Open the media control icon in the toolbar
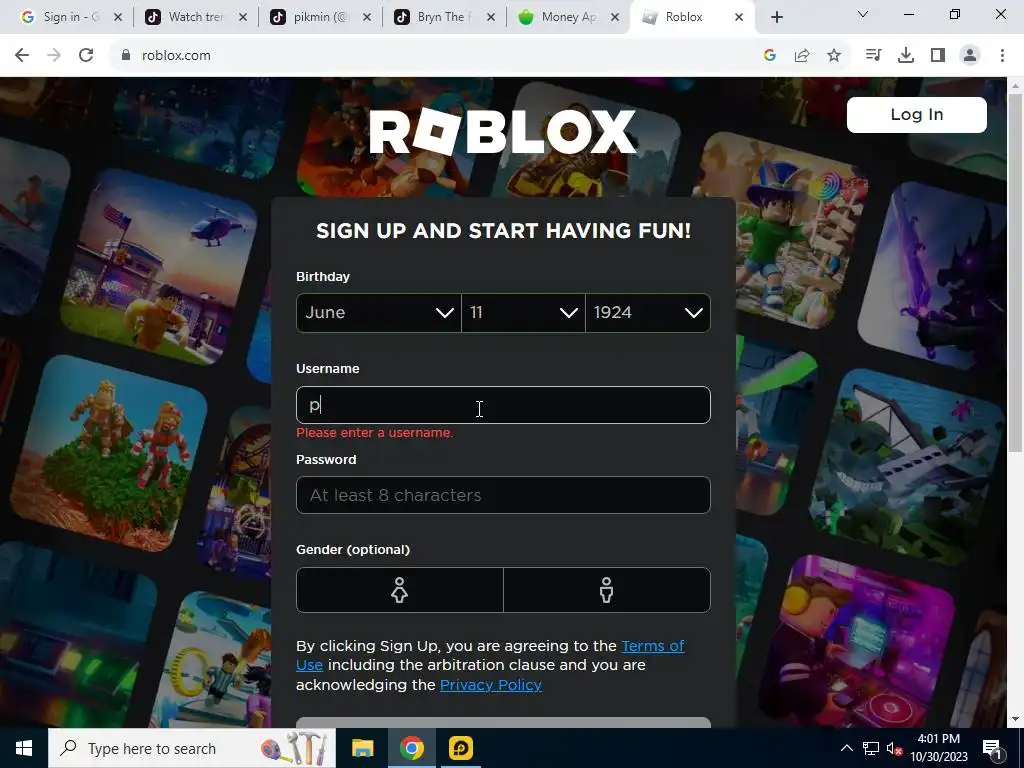1024x768 pixels. 873,56
